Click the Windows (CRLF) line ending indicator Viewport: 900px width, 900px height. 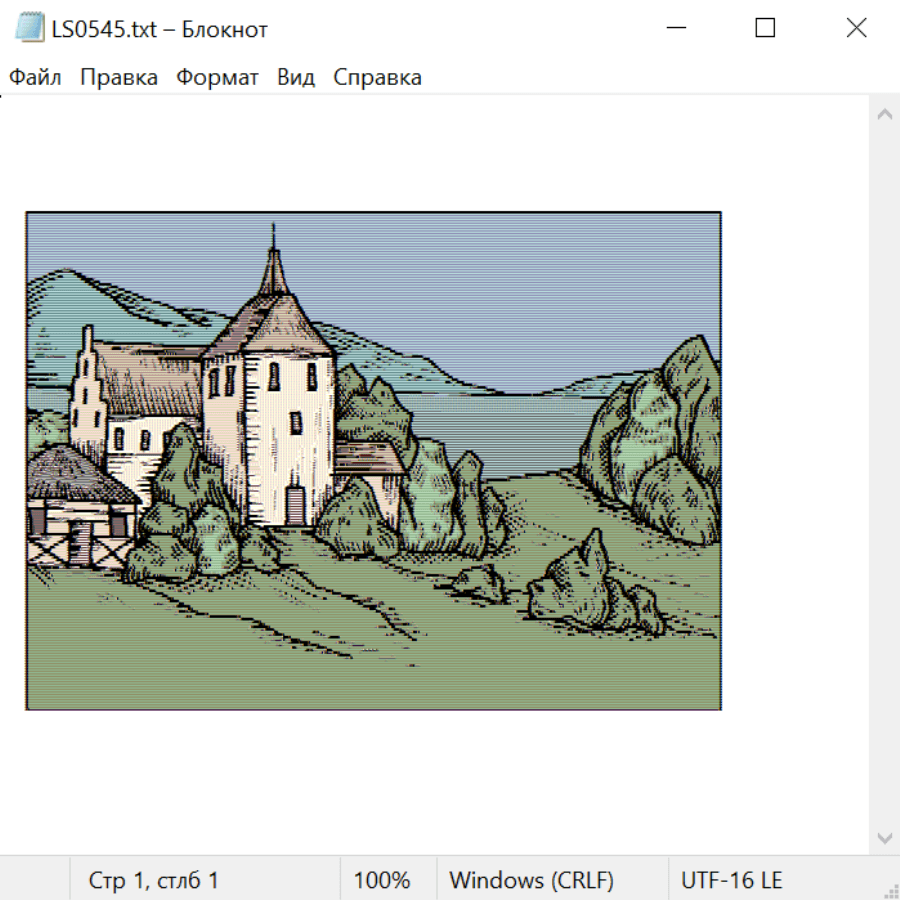point(531,880)
